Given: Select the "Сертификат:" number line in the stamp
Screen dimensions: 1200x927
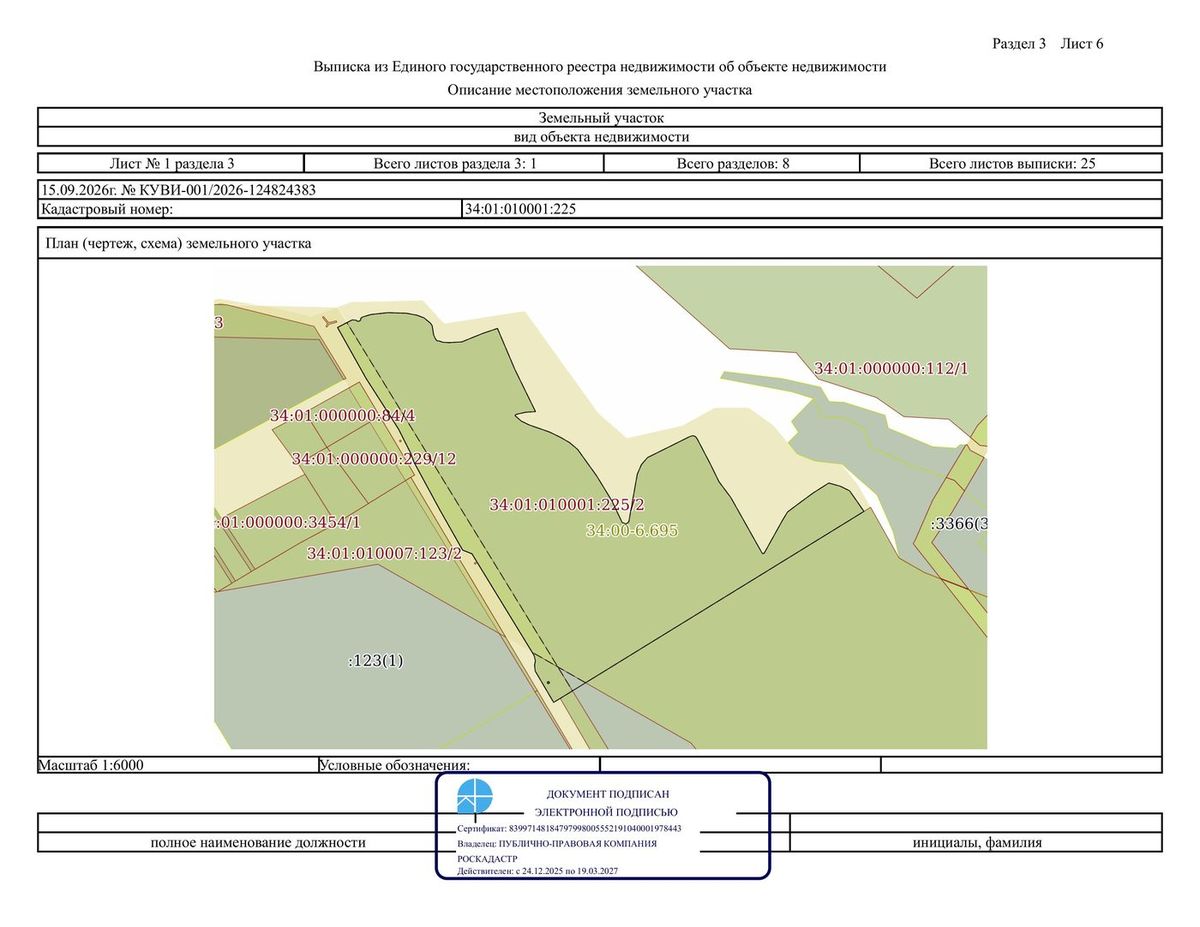Looking at the screenshot, I should (569, 829).
